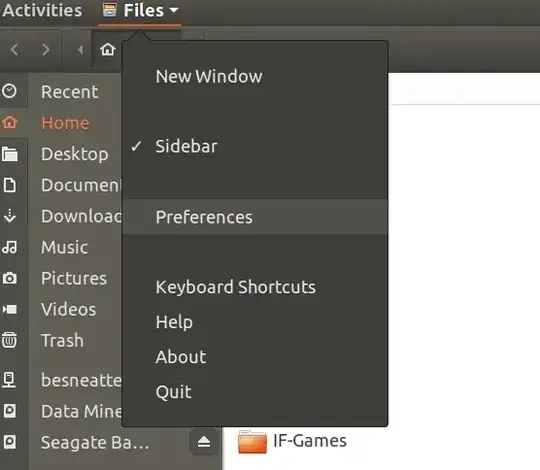540x470 pixels.
Task: Click the Trash bin icon in sidebar
Action: point(9,340)
